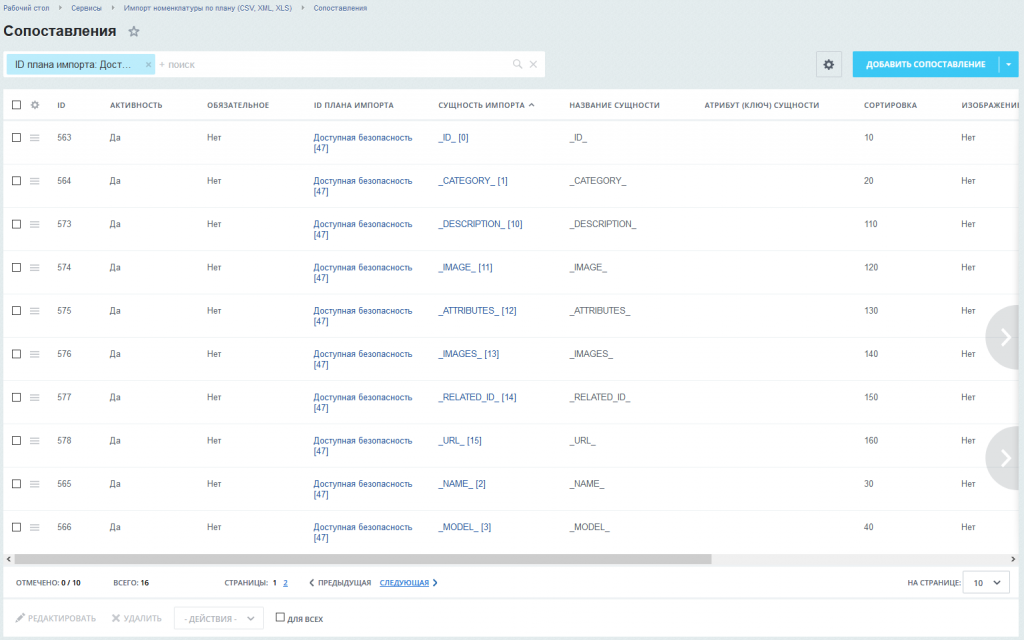Open the '- Действия -' dropdown
The width and height of the screenshot is (1024, 640).
tap(219, 618)
